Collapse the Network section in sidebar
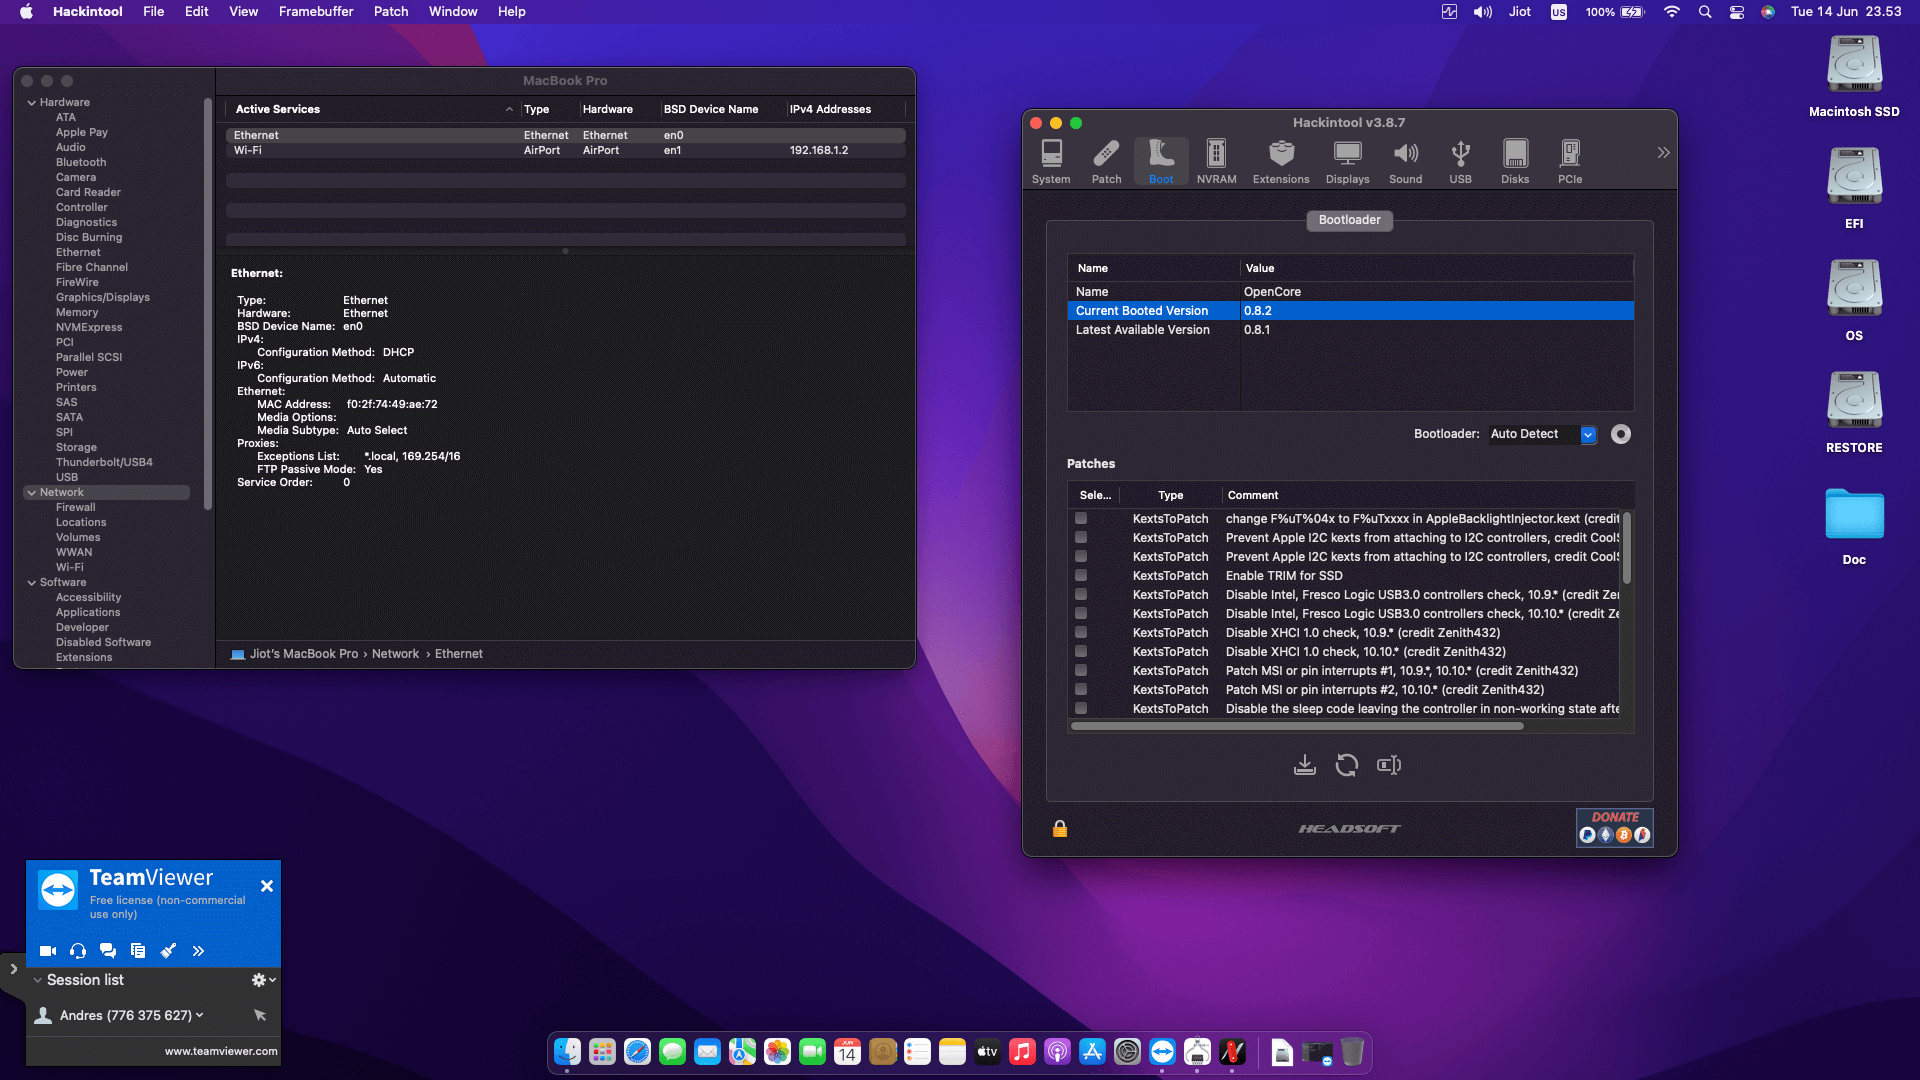Viewport: 1920px width, 1080px height. click(x=33, y=492)
